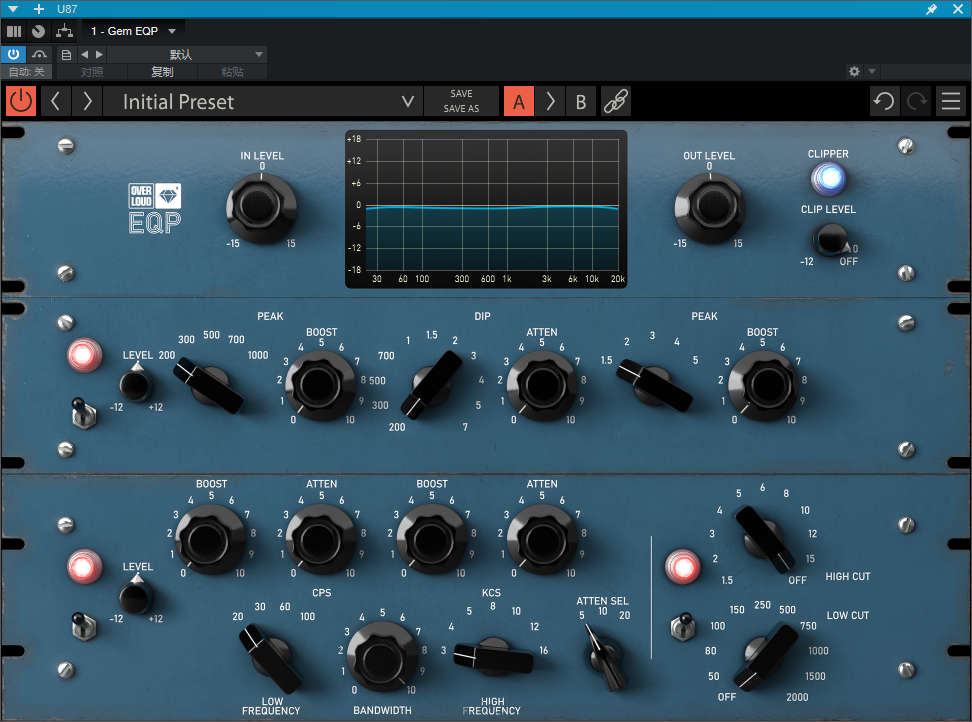Redo the change with the redo arrow
This screenshot has width=972, height=722.
coord(917,101)
